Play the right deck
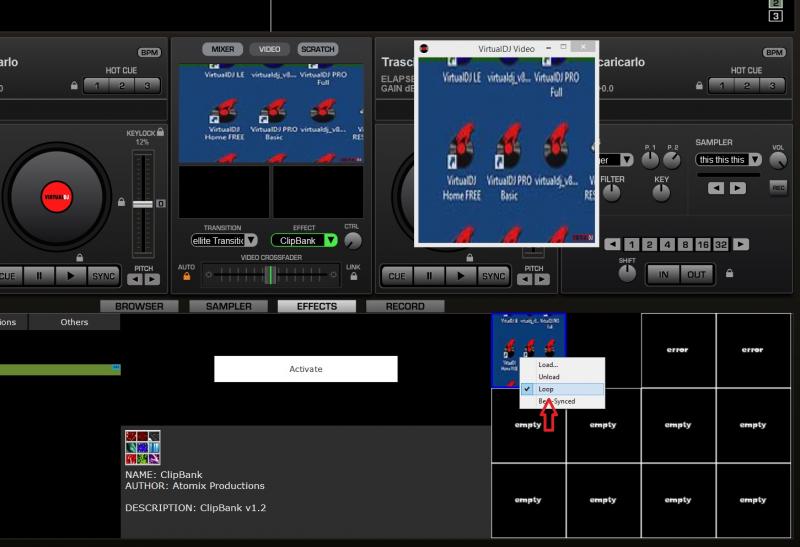The height and width of the screenshot is (547, 800). click(460, 276)
